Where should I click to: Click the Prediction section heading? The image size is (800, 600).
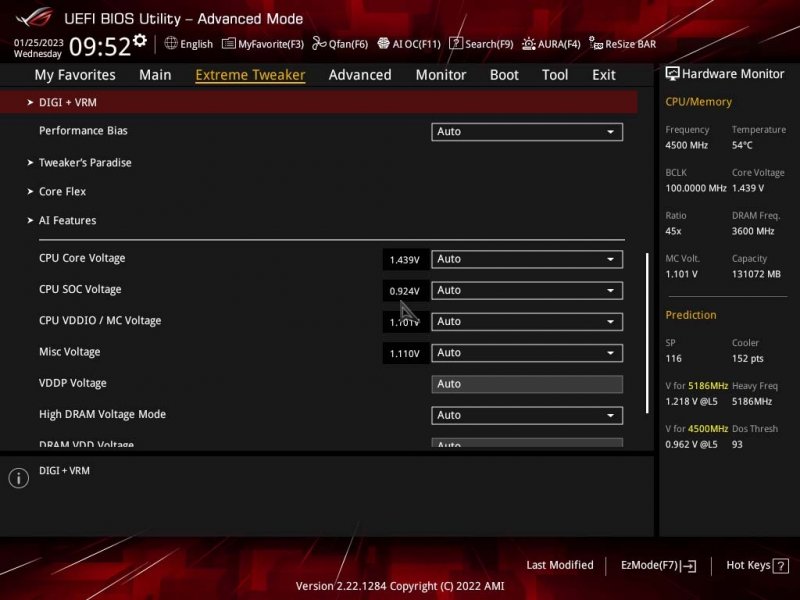[x=691, y=315]
